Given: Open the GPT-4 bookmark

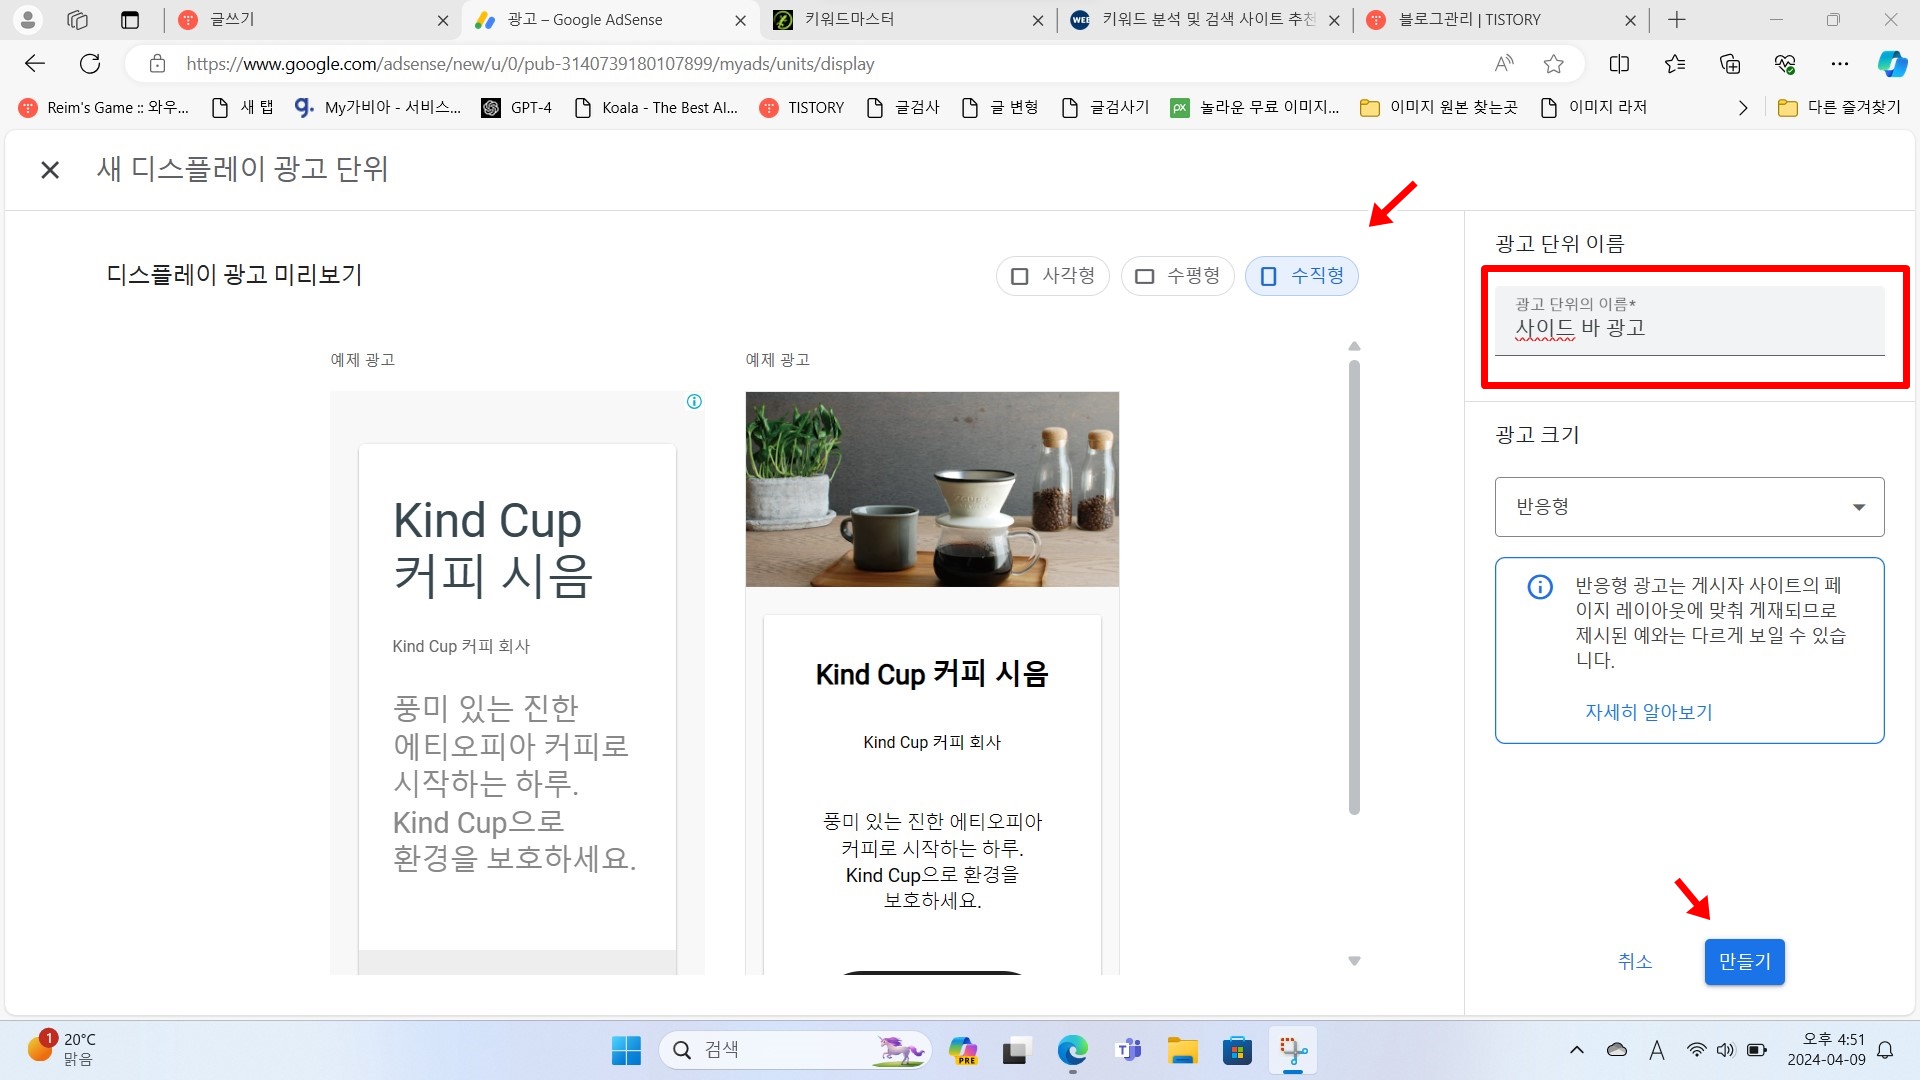Looking at the screenshot, I should [516, 108].
